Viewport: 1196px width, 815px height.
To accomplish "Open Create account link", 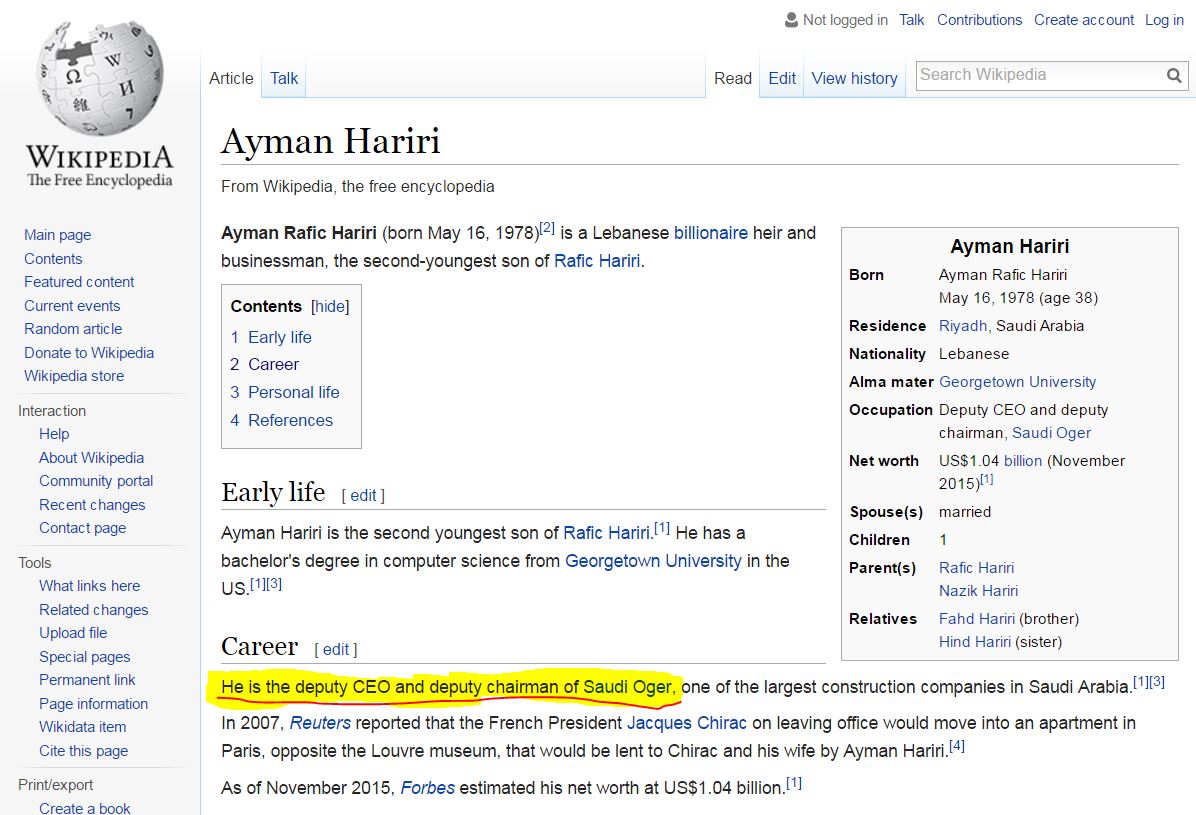I will tap(1084, 20).
